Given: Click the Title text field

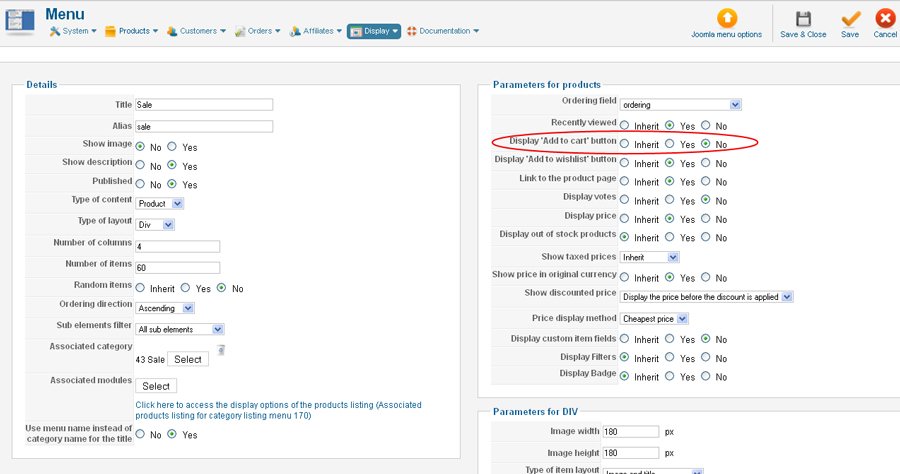Looking at the screenshot, I should coord(204,104).
